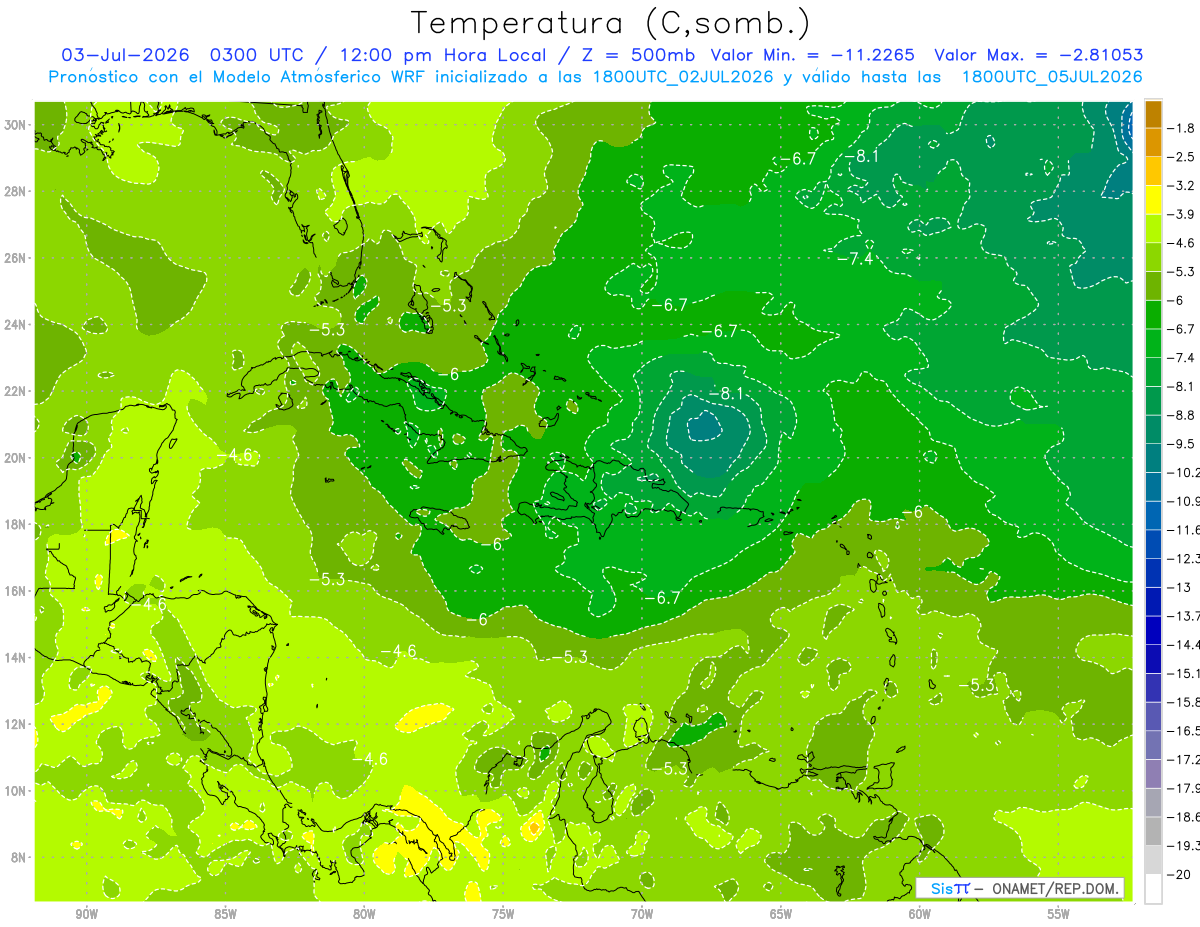Click the 26N latitude axis label

pyautogui.click(x=16, y=258)
